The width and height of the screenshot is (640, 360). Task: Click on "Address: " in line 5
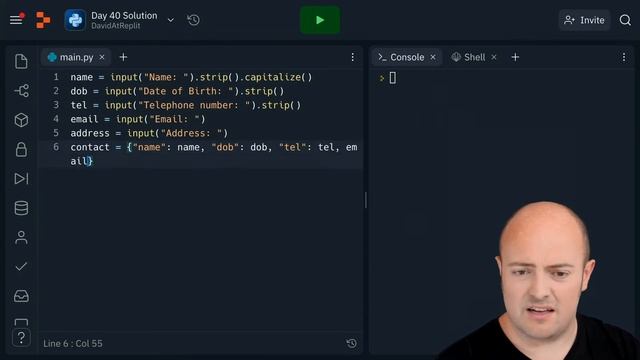[191, 133]
